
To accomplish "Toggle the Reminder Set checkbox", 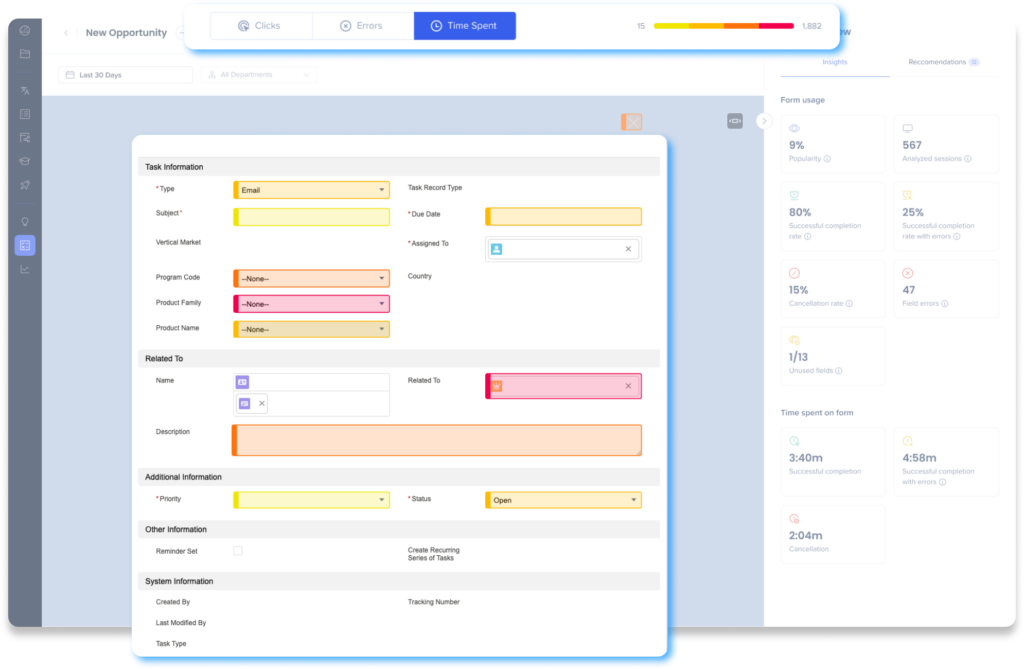I will (x=238, y=551).
